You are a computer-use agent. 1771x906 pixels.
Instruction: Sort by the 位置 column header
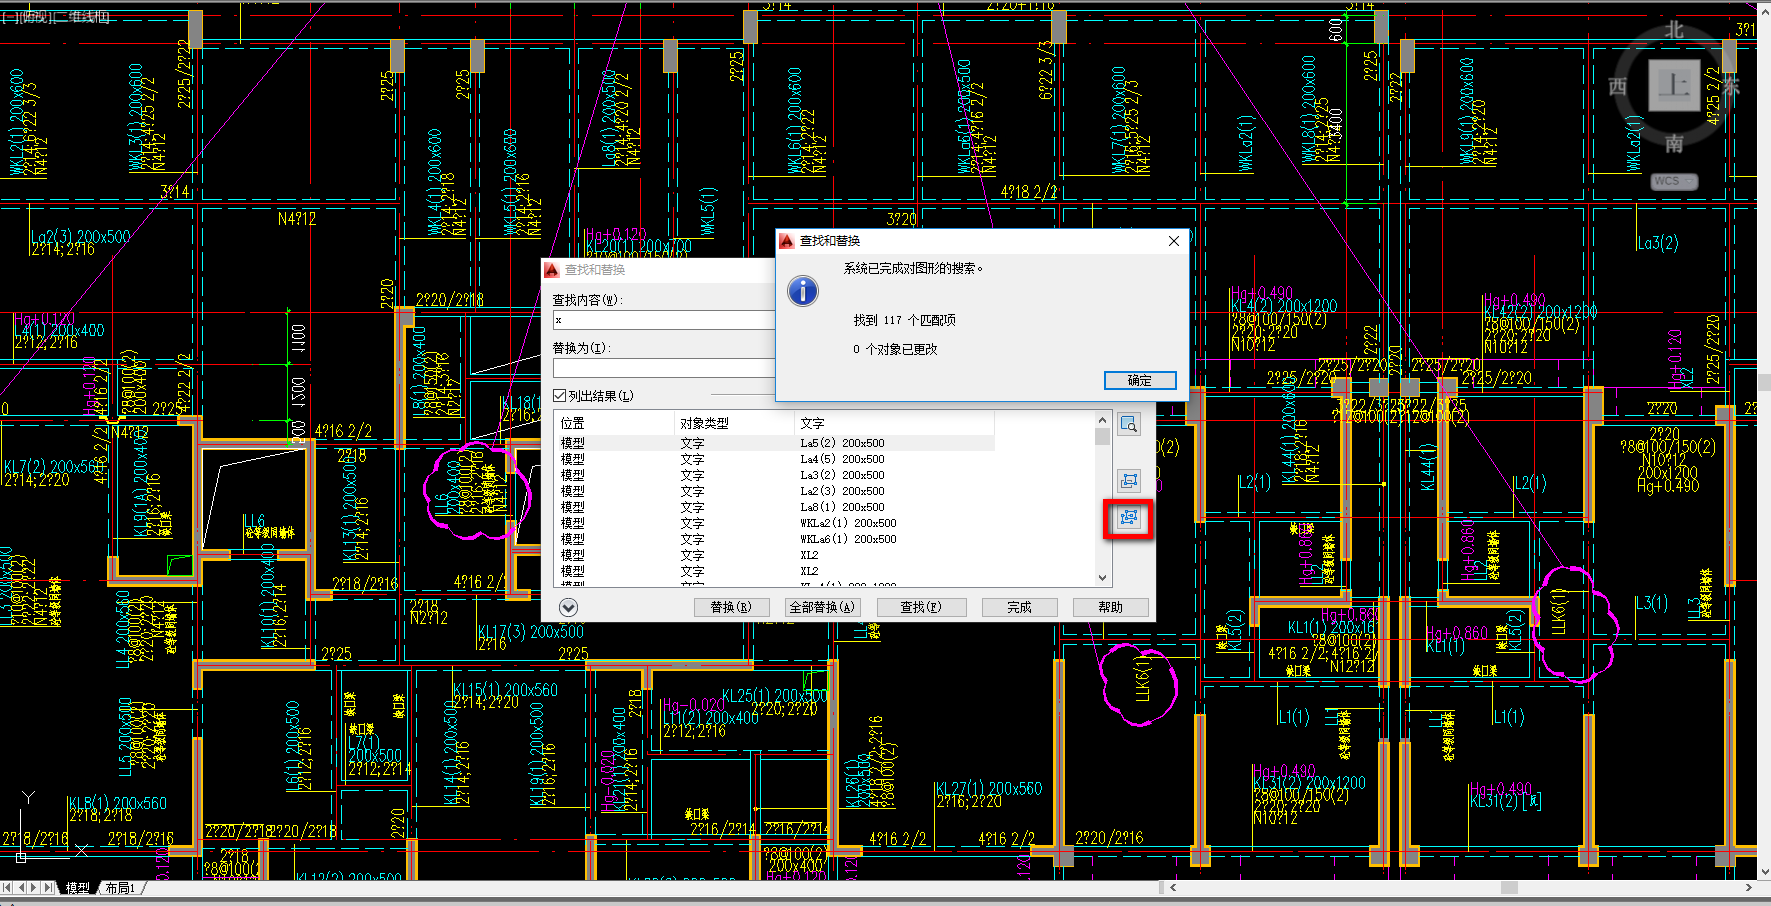click(614, 423)
